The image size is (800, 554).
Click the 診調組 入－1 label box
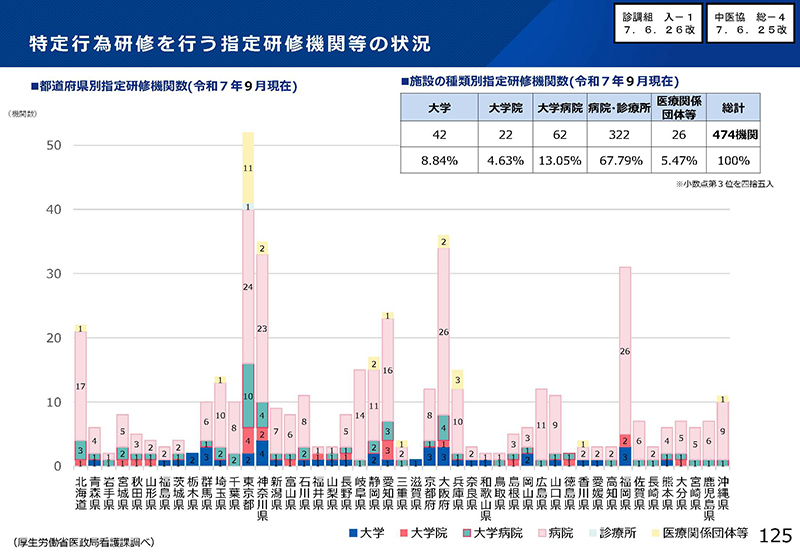click(x=662, y=23)
